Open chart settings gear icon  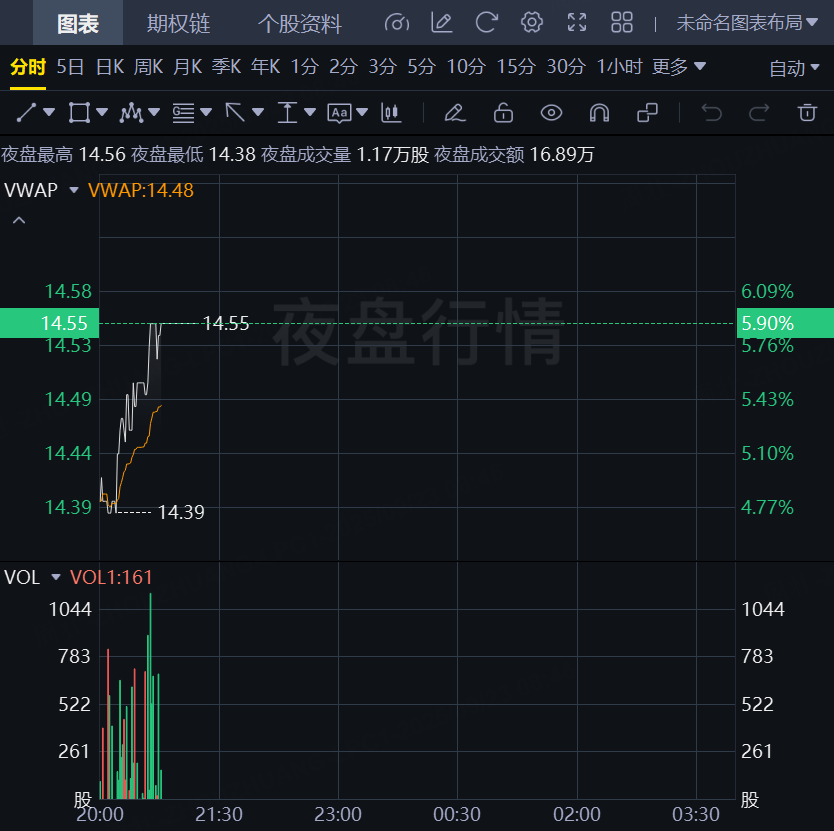click(x=531, y=23)
